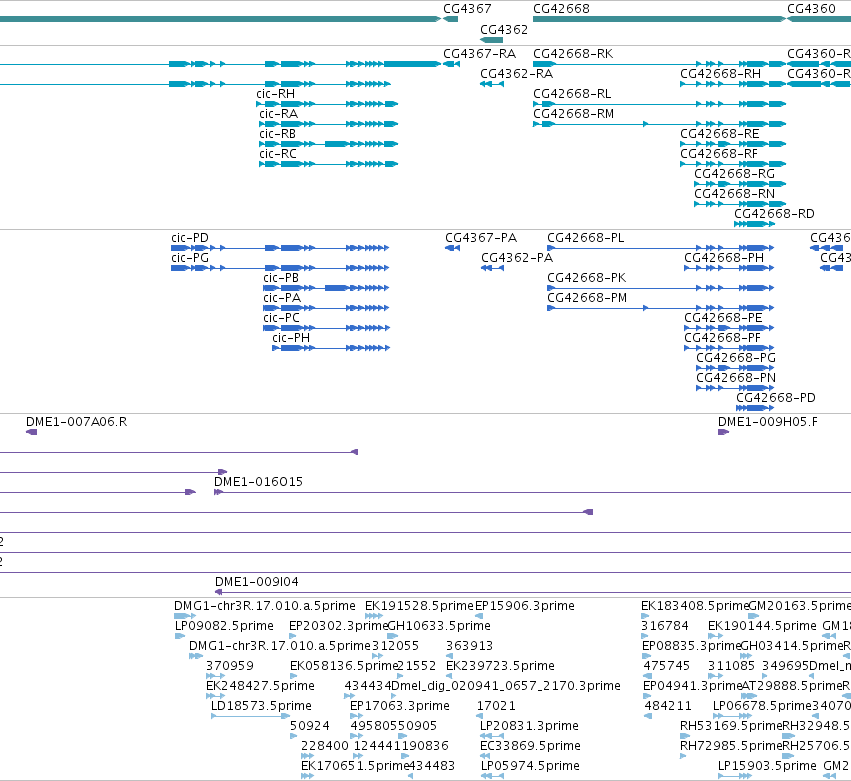Click the CG42668-PL protein label
Screen dimensions: 851x781
pyautogui.click(x=586, y=238)
